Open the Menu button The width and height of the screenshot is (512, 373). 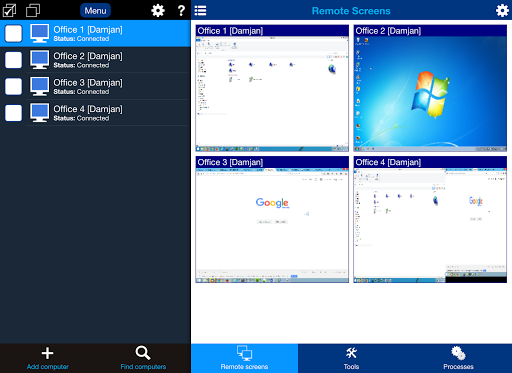coord(95,11)
